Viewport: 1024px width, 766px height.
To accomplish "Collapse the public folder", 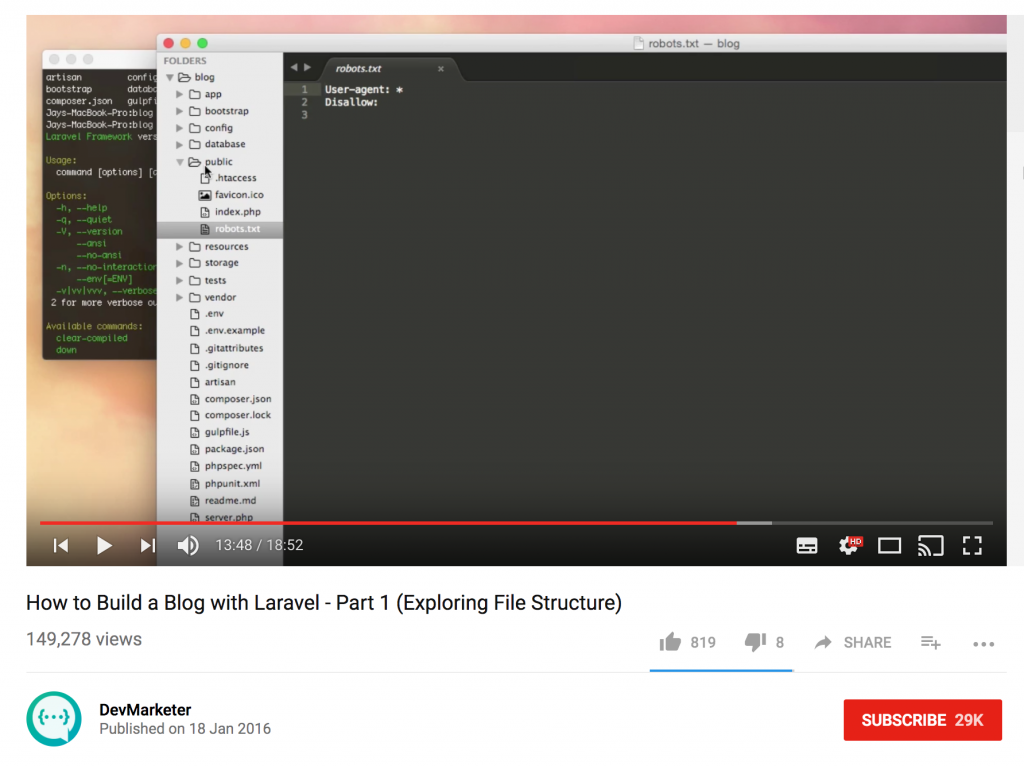I will click(179, 161).
